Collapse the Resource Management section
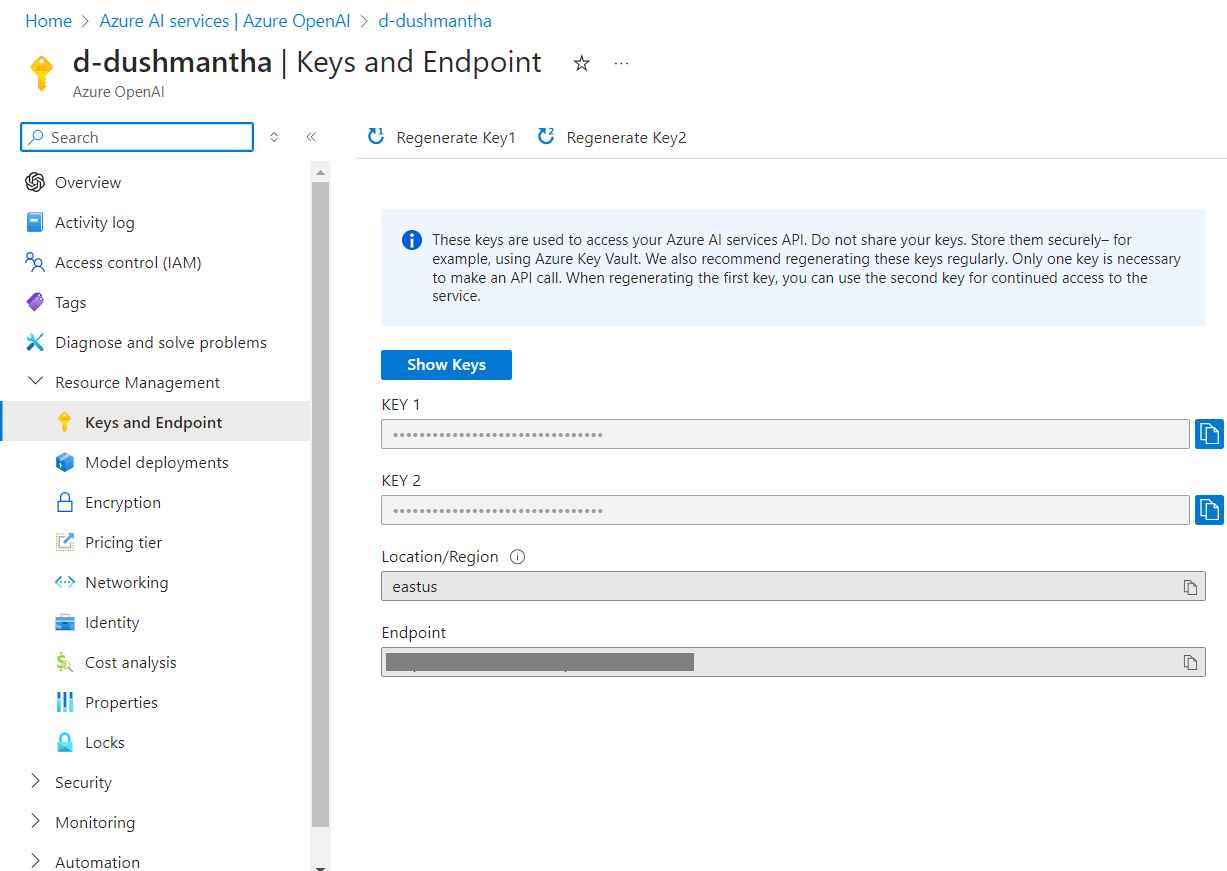 point(35,382)
